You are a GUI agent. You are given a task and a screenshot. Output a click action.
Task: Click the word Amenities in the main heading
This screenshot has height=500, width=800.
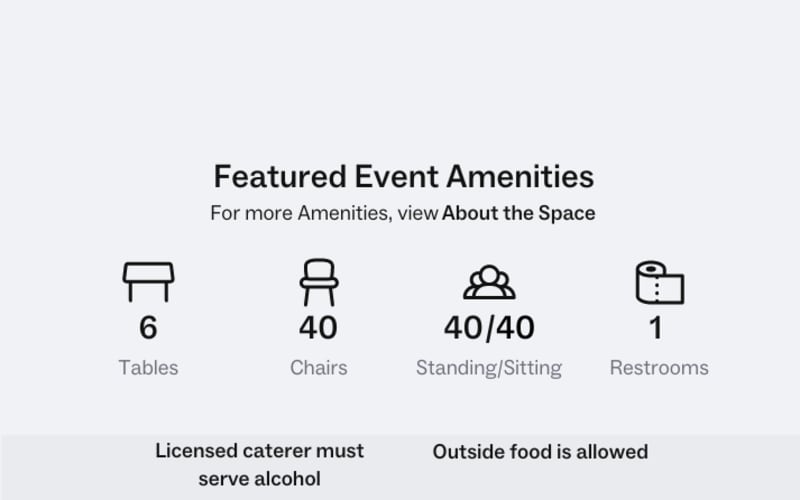(520, 177)
